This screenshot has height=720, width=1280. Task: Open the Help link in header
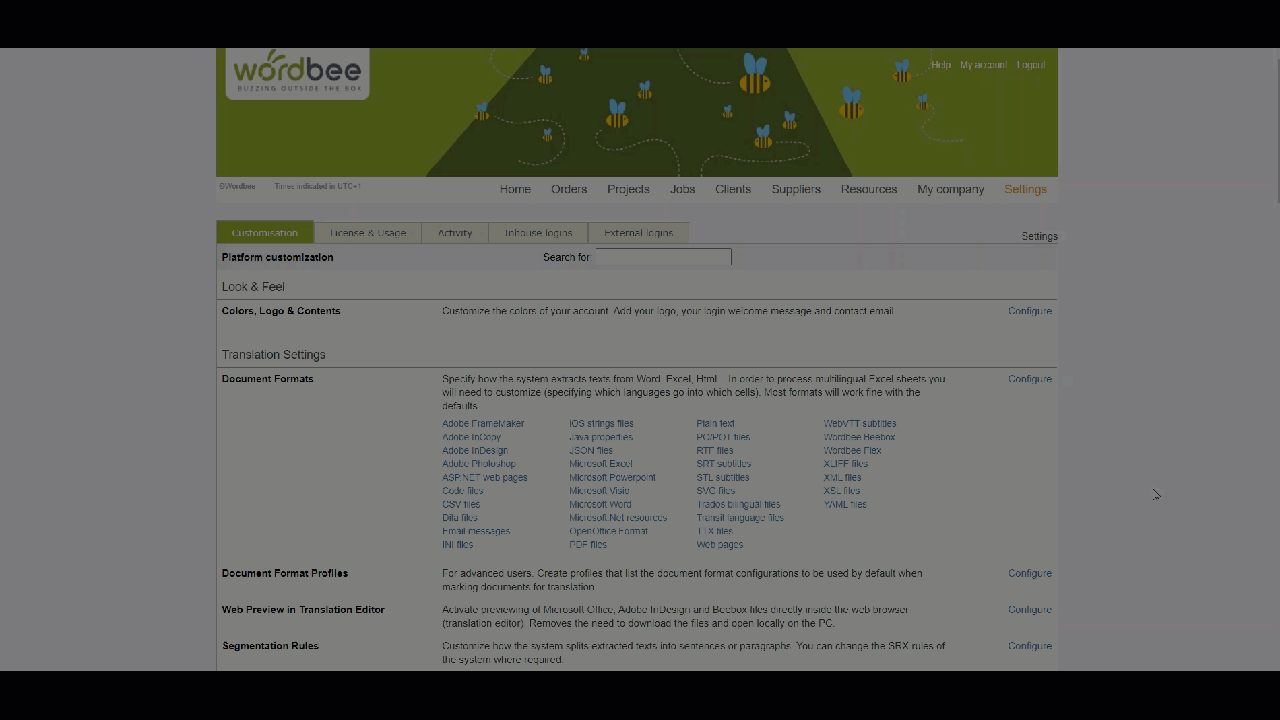coord(940,65)
